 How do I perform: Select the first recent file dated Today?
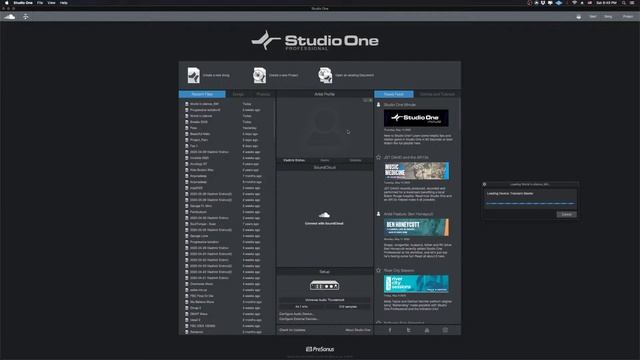click(227, 104)
